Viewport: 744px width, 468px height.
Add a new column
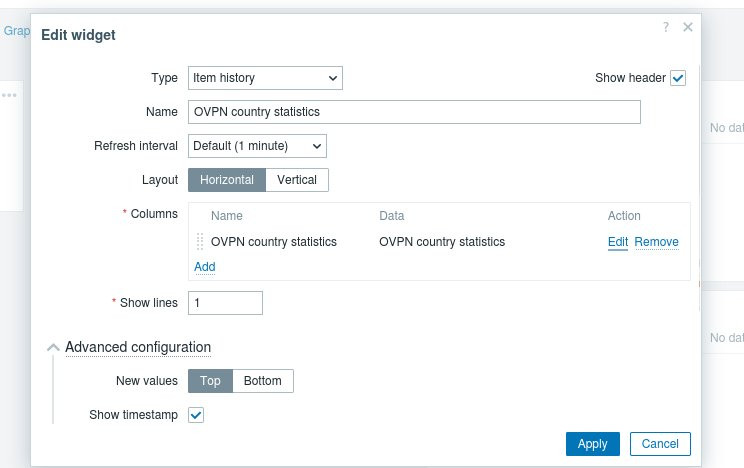(204, 267)
